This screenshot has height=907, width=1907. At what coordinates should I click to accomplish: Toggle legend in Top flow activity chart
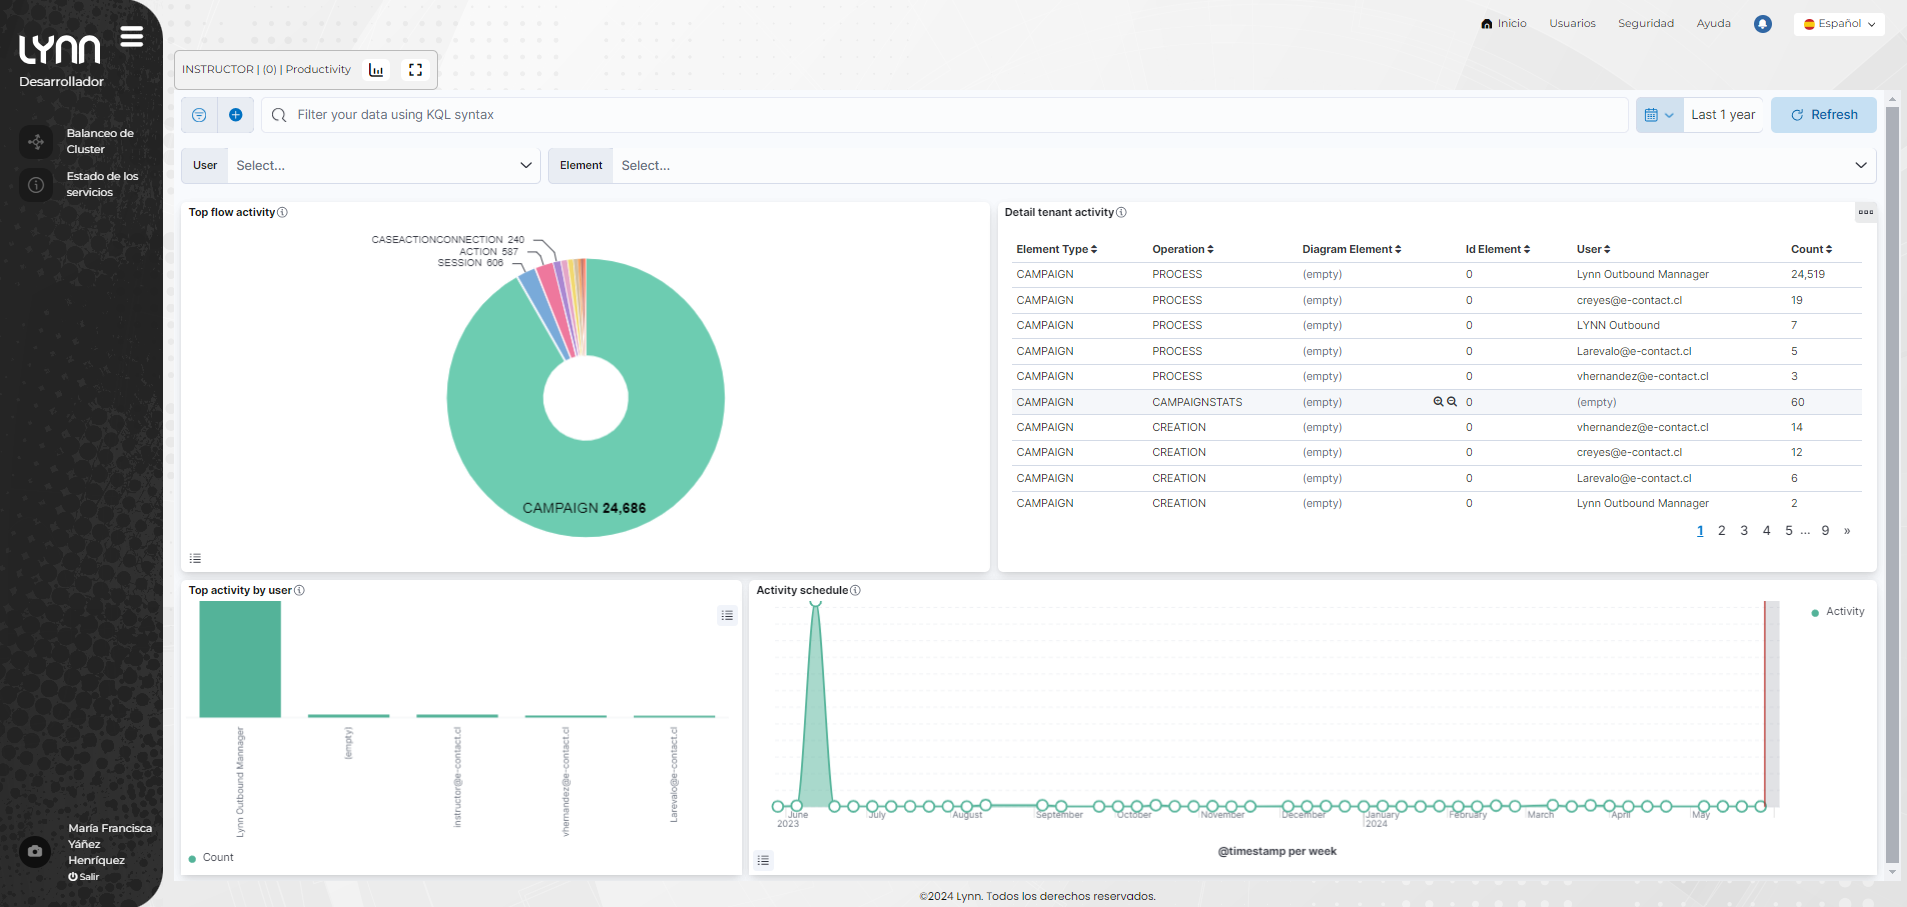195,558
